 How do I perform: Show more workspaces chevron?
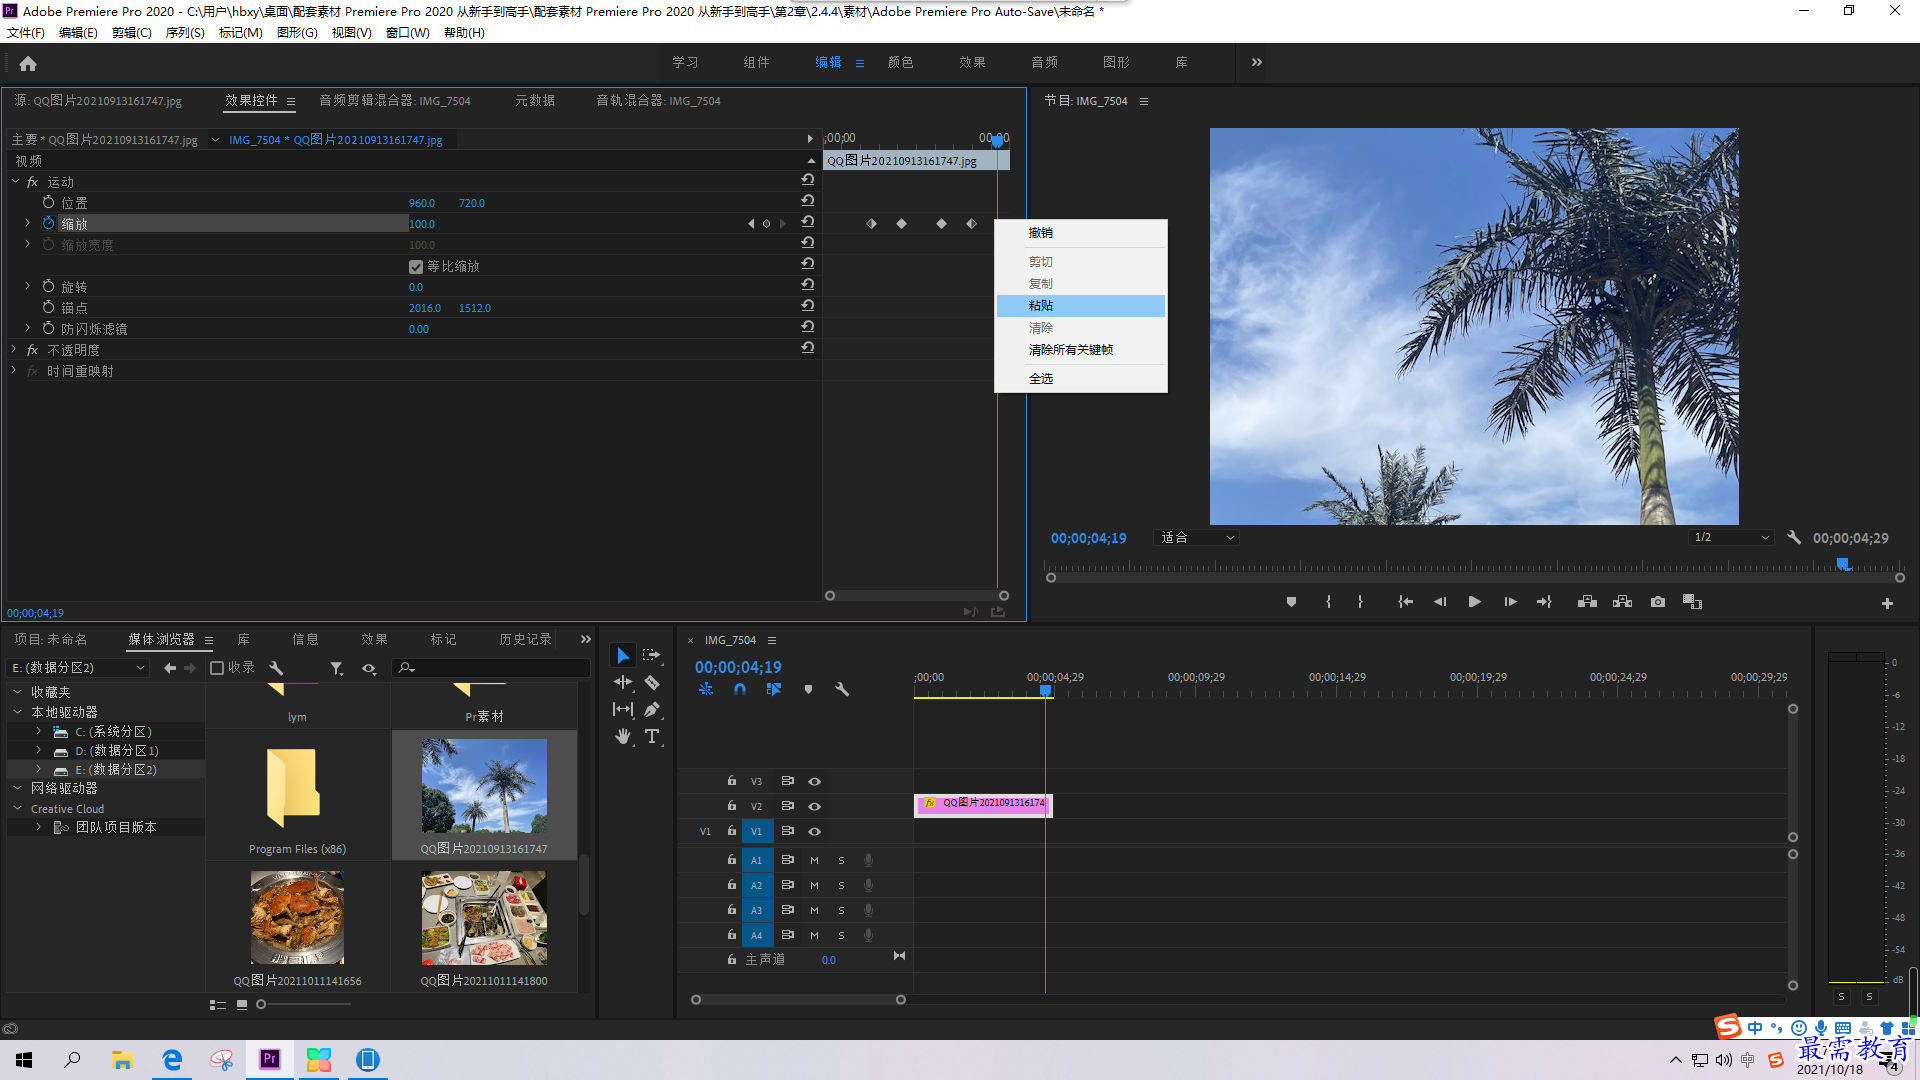(x=1257, y=62)
